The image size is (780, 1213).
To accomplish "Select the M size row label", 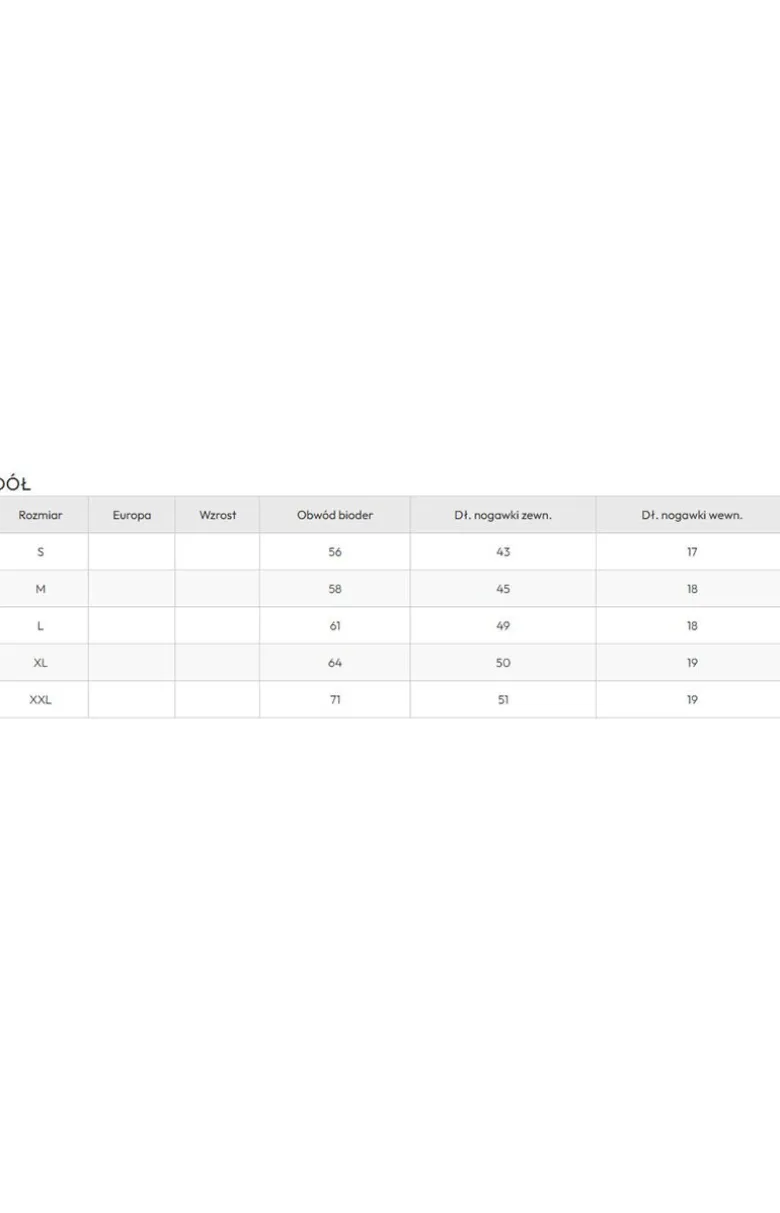I will point(41,589).
